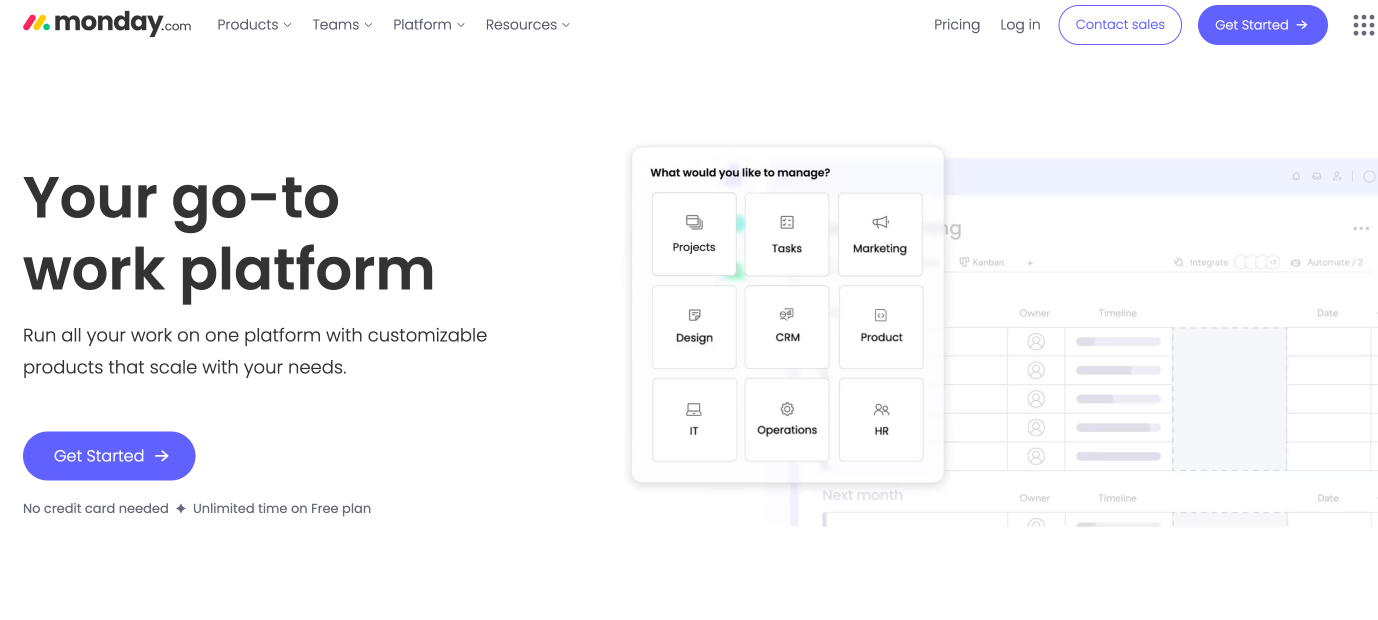The height and width of the screenshot is (620, 1378).
Task: Select the Product code tile
Action: [881, 327]
